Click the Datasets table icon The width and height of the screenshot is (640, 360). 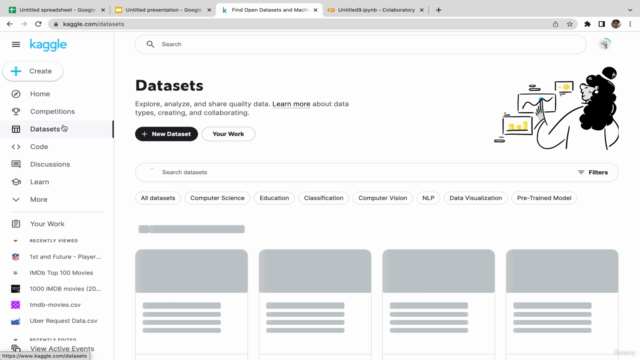pos(16,129)
